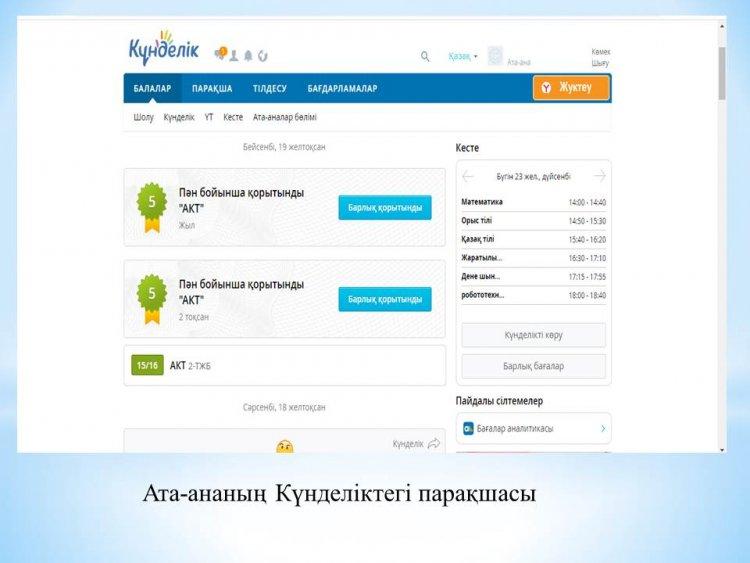Go to next day in Кесте
Screen dimensions: 750x563
pyautogui.click(x=600, y=177)
